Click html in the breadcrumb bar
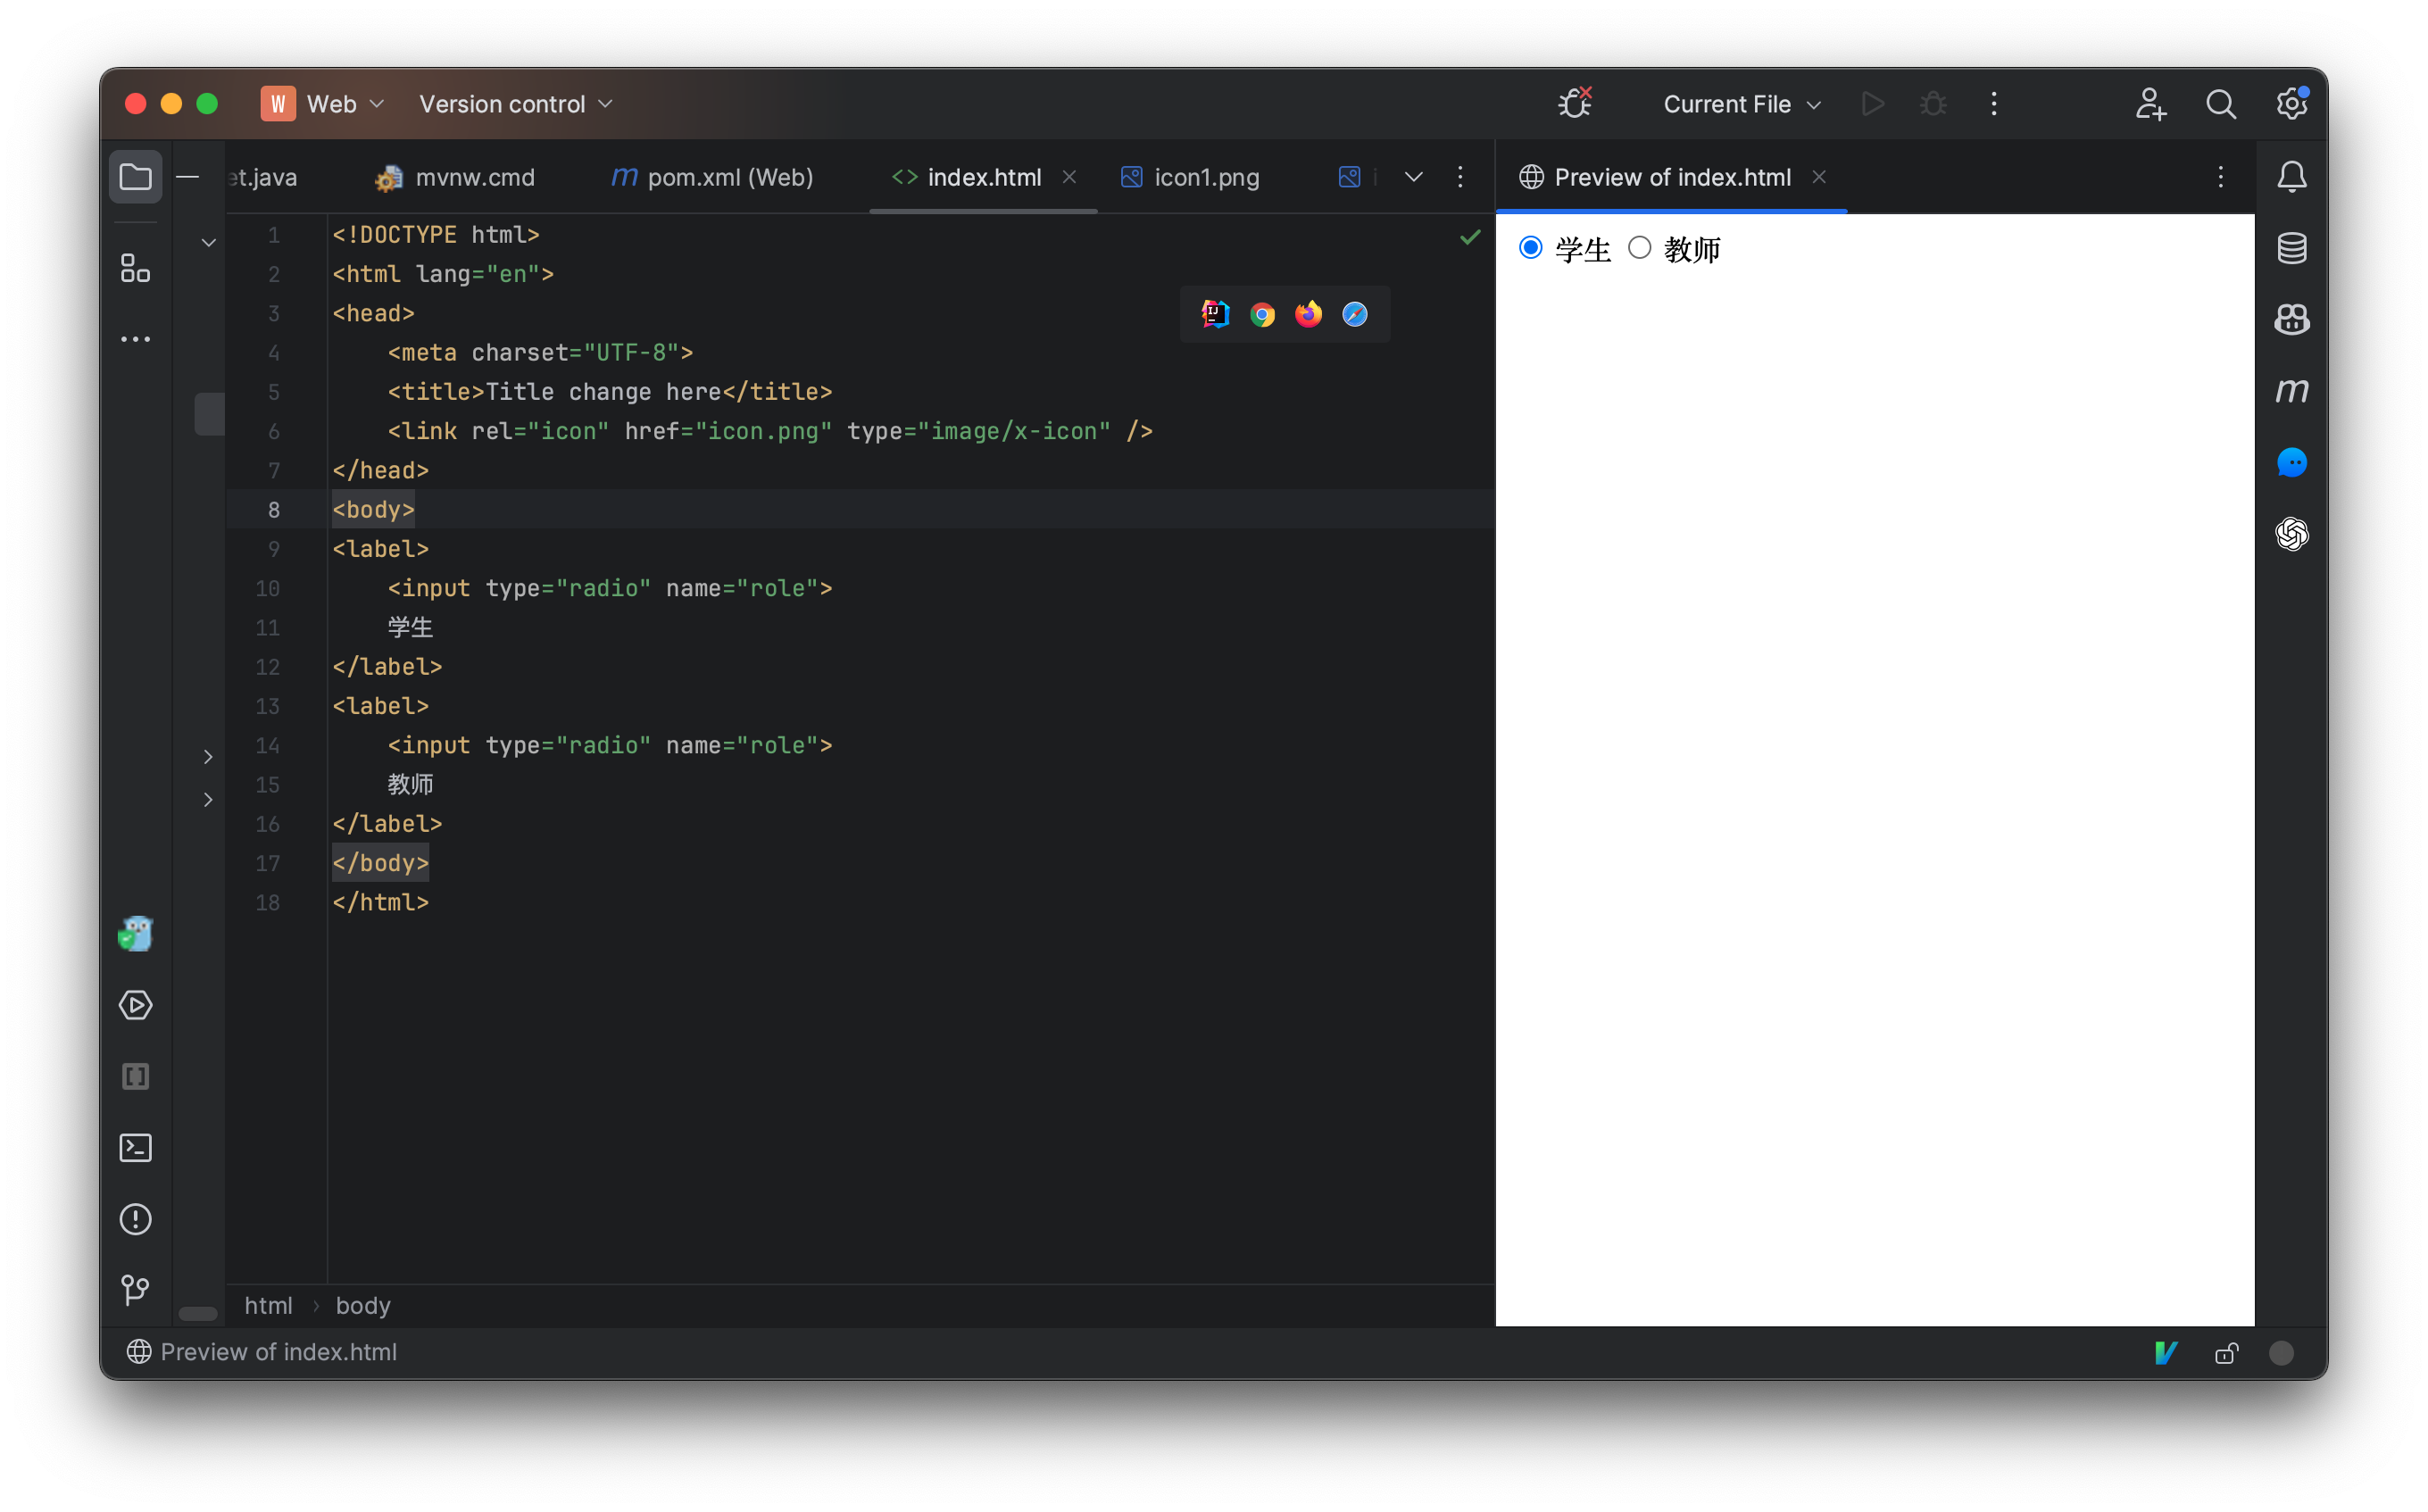 click(x=268, y=1305)
